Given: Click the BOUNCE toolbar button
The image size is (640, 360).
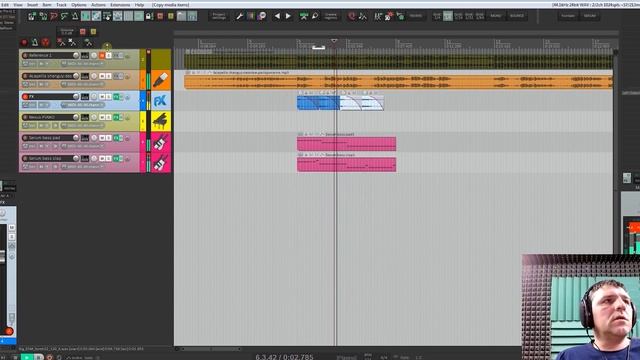Looking at the screenshot, I should pos(517,16).
